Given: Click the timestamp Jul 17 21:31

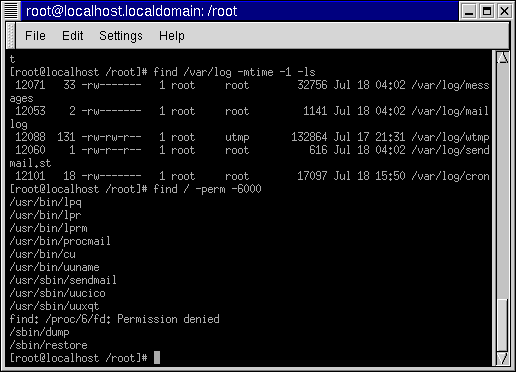Looking at the screenshot, I should coord(369,137).
